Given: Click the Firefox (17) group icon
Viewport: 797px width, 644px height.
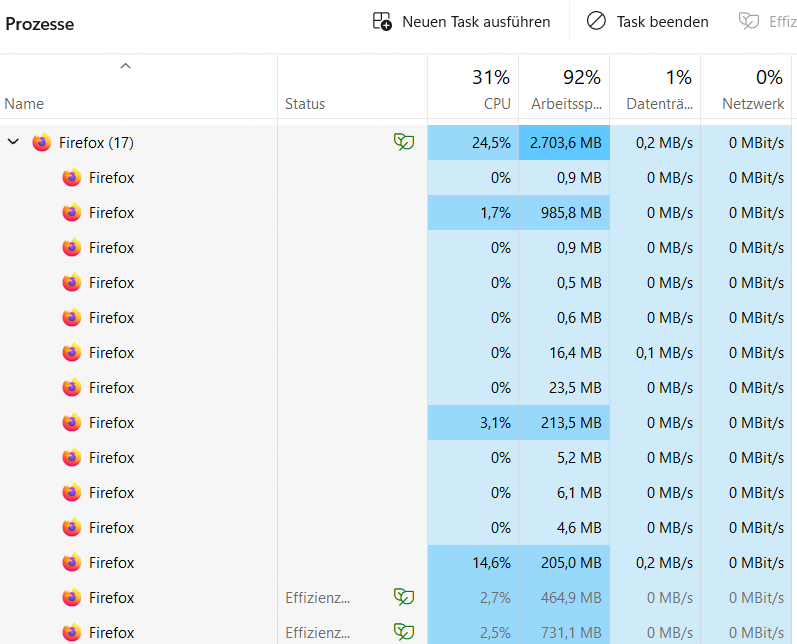Looking at the screenshot, I should coord(42,142).
